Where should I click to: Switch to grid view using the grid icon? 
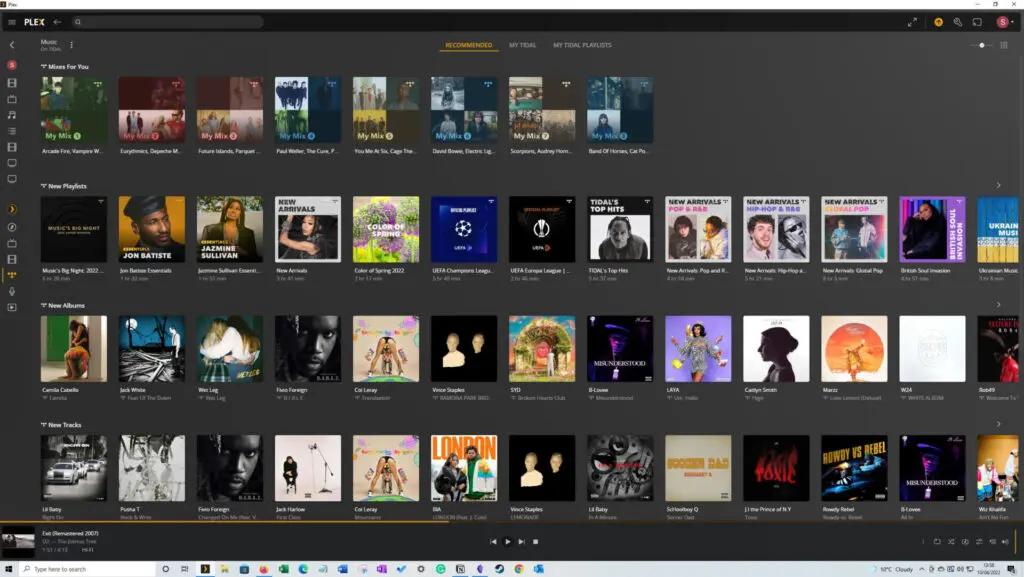coord(1004,45)
